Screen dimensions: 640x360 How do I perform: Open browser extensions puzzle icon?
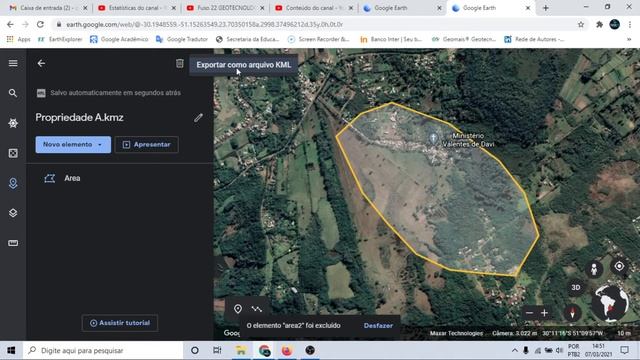click(599, 24)
